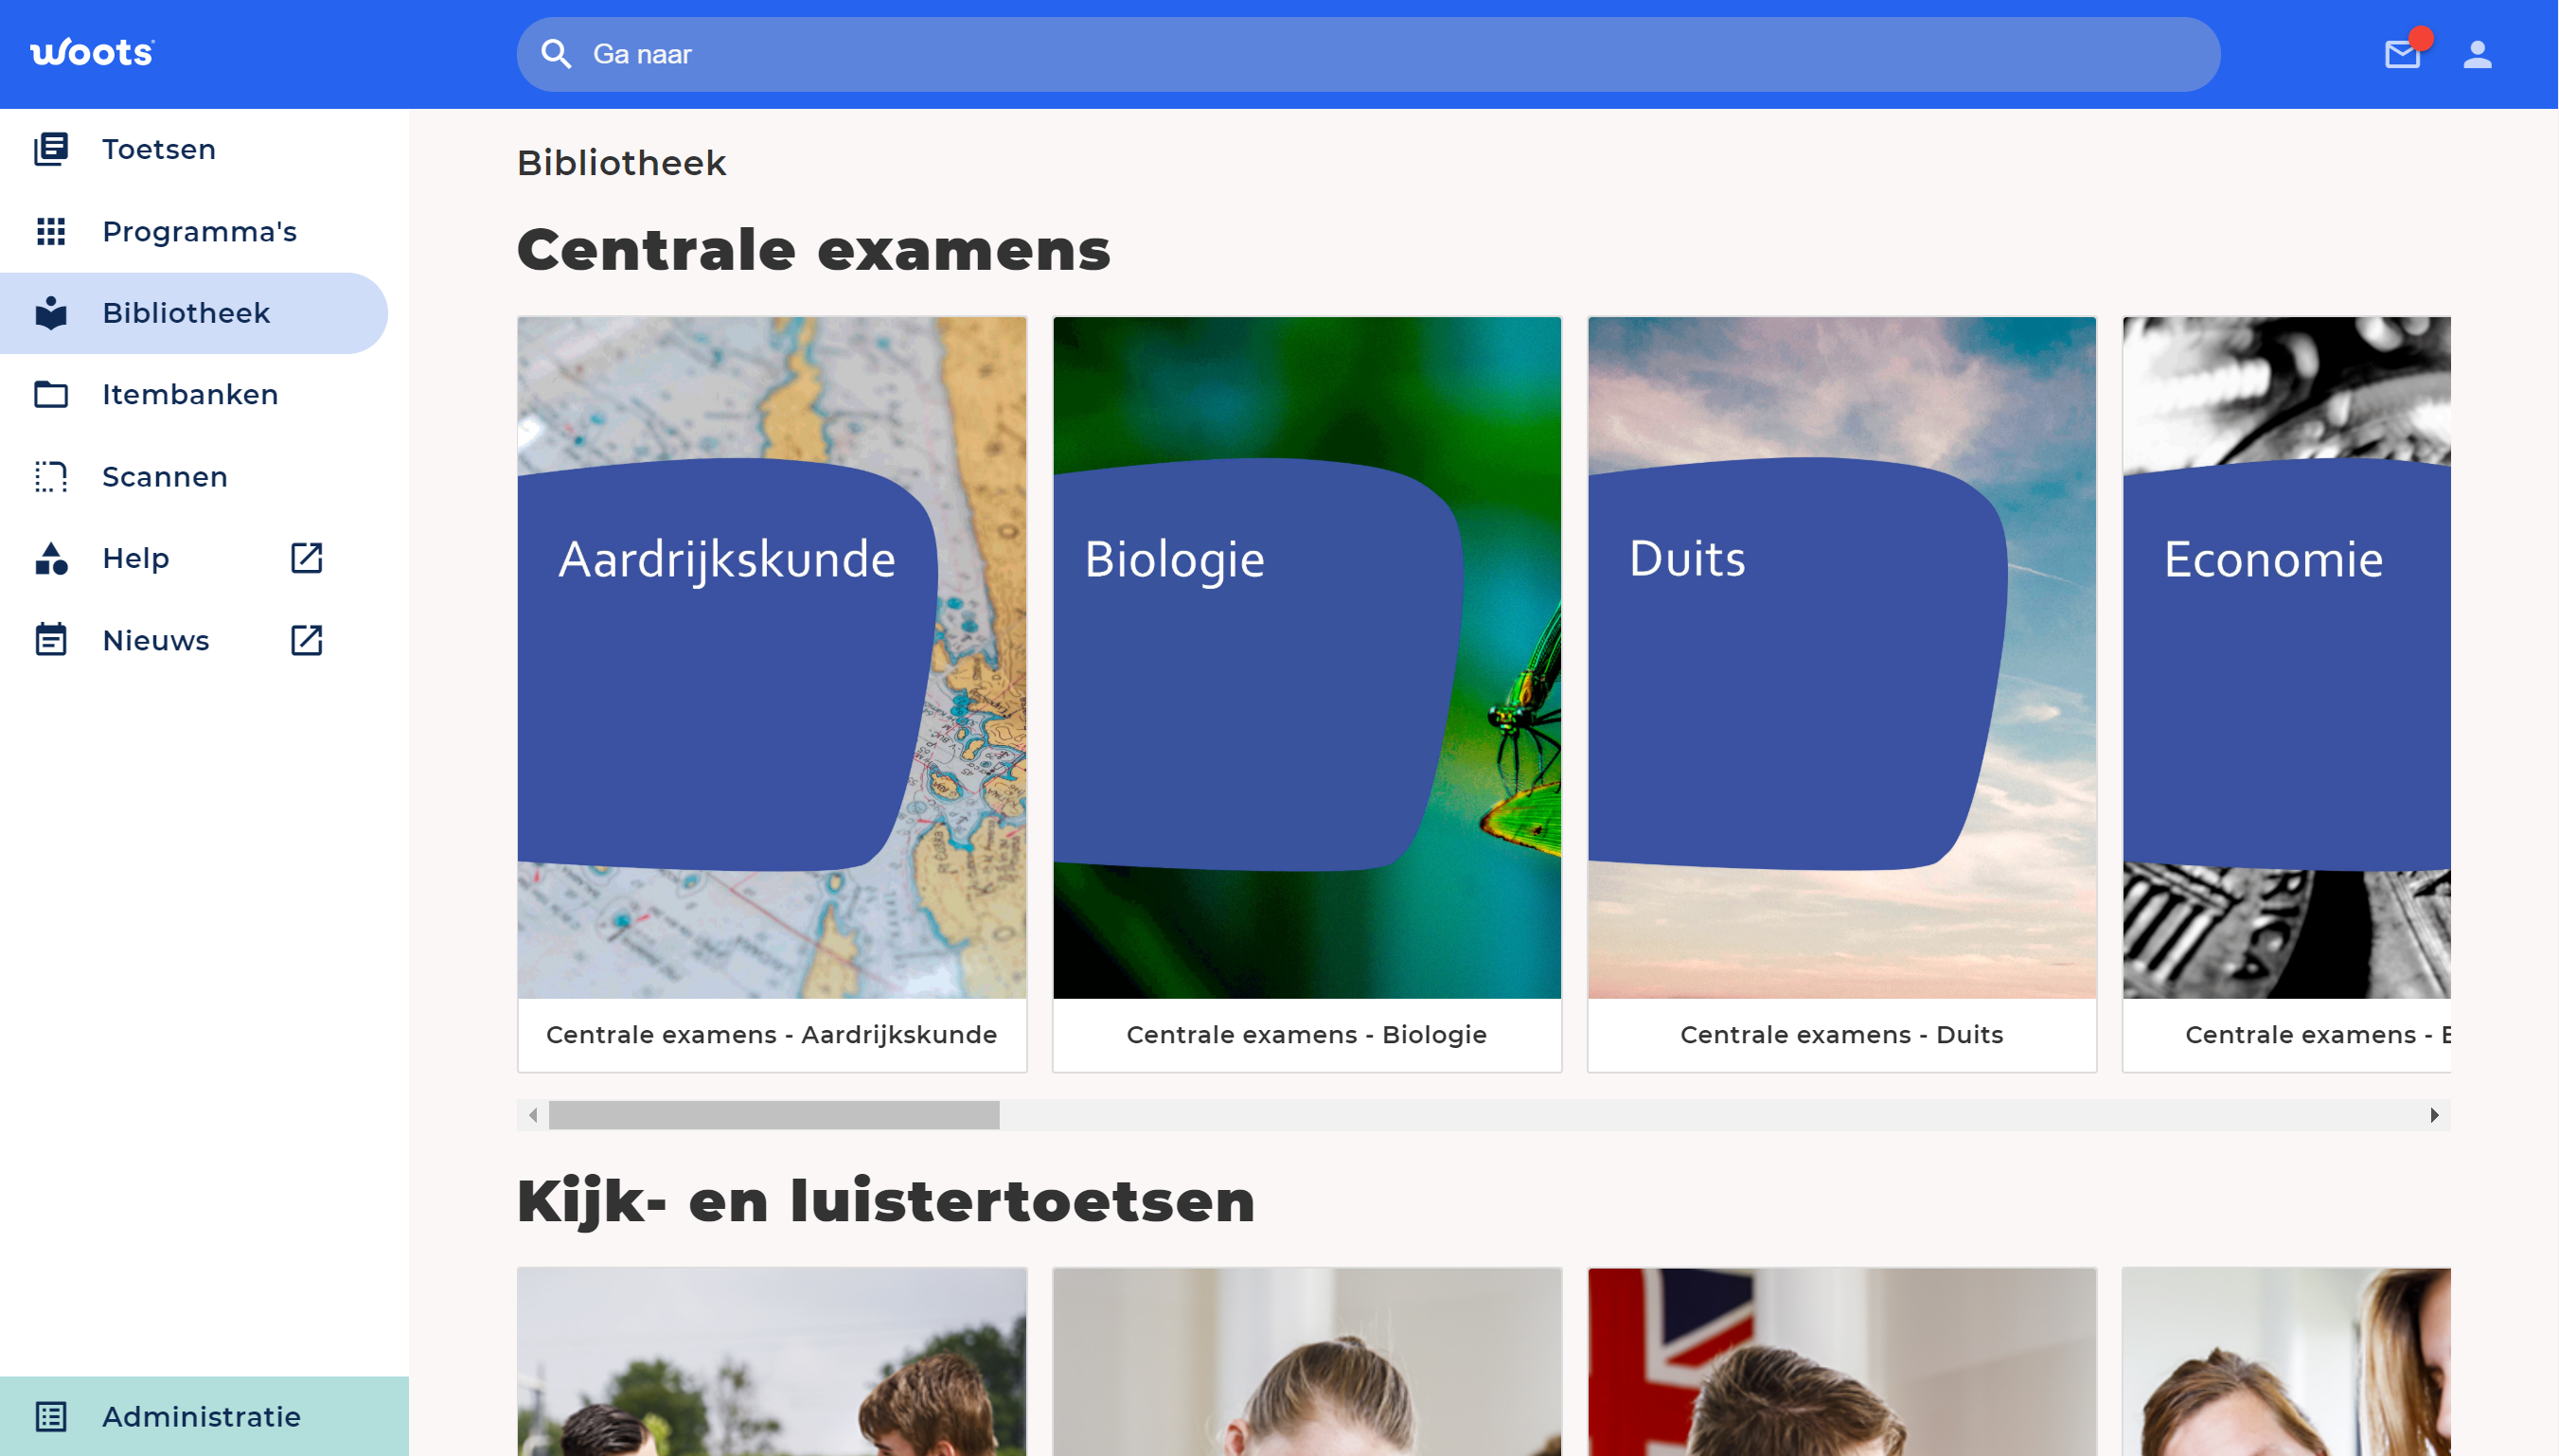Click the horizontal scrollbar thumb
The image size is (2559, 1456).
pos(774,1115)
